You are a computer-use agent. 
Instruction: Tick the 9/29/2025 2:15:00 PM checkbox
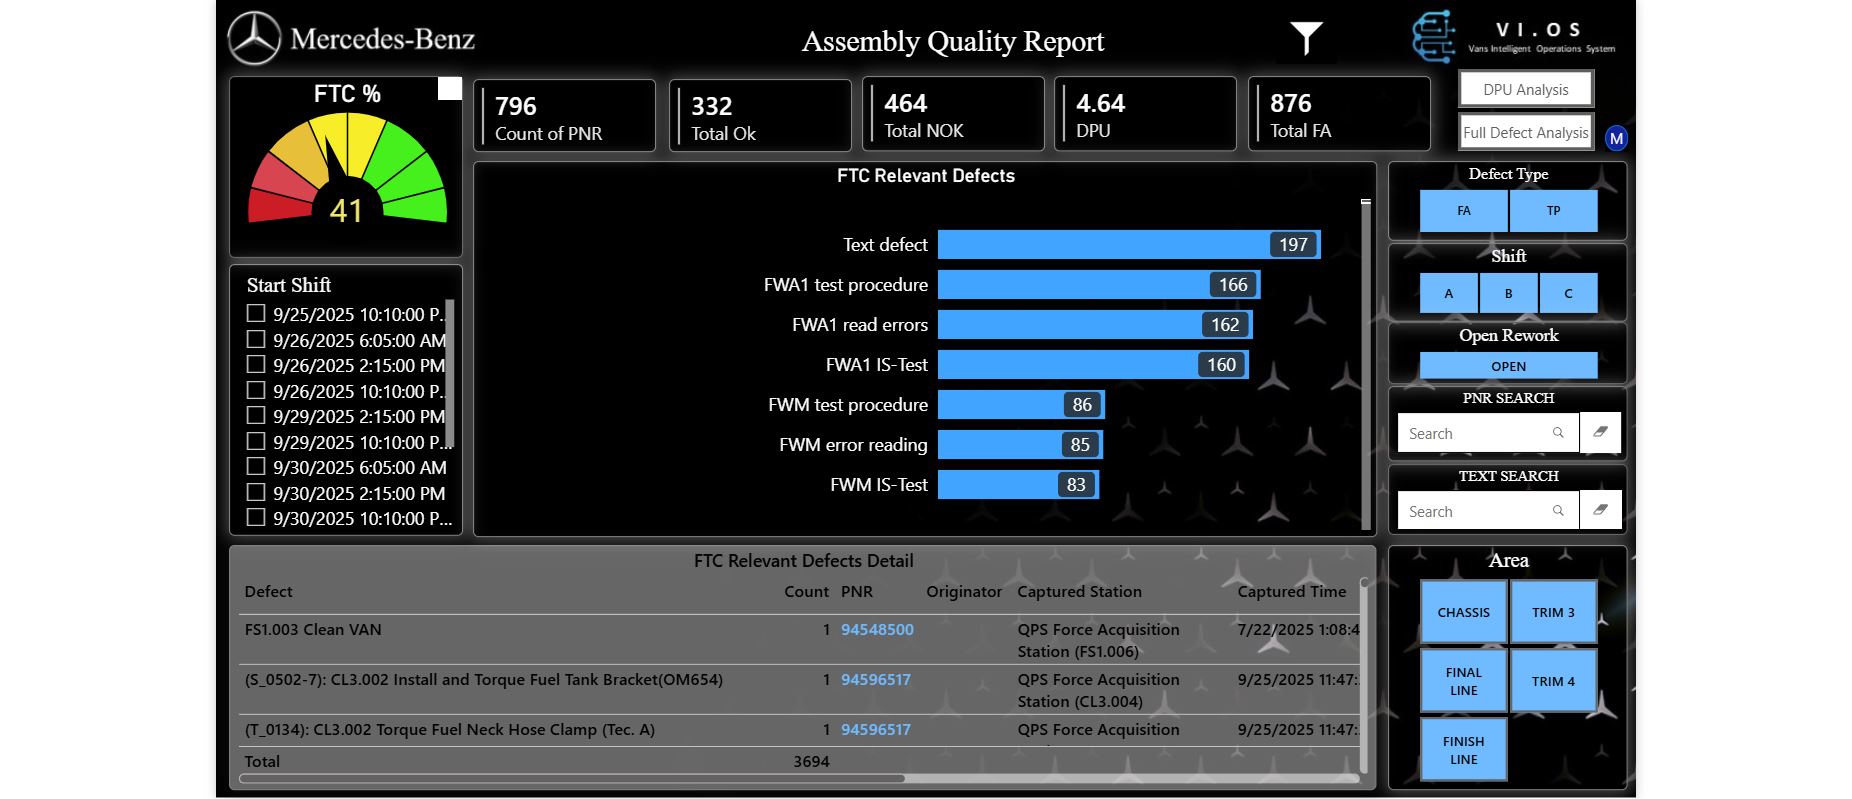coord(256,416)
